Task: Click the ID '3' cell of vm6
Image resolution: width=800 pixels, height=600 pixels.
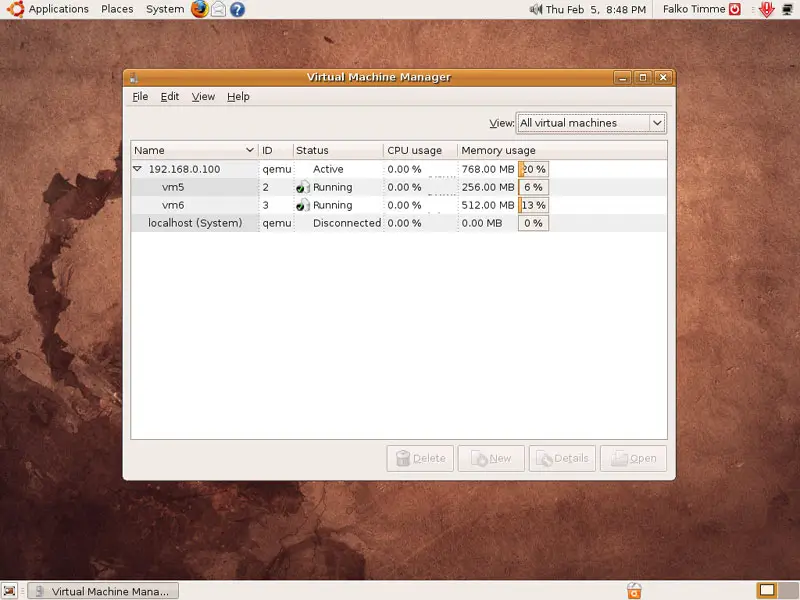Action: (265, 205)
